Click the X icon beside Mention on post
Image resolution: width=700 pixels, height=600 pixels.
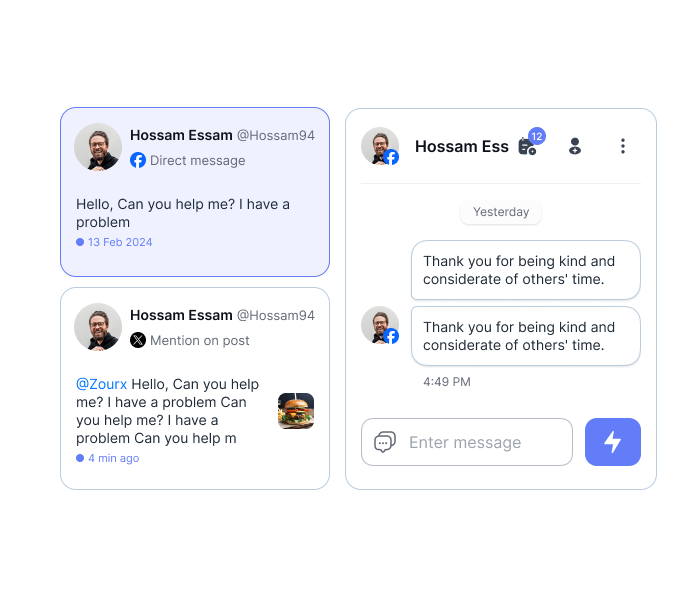click(x=138, y=340)
